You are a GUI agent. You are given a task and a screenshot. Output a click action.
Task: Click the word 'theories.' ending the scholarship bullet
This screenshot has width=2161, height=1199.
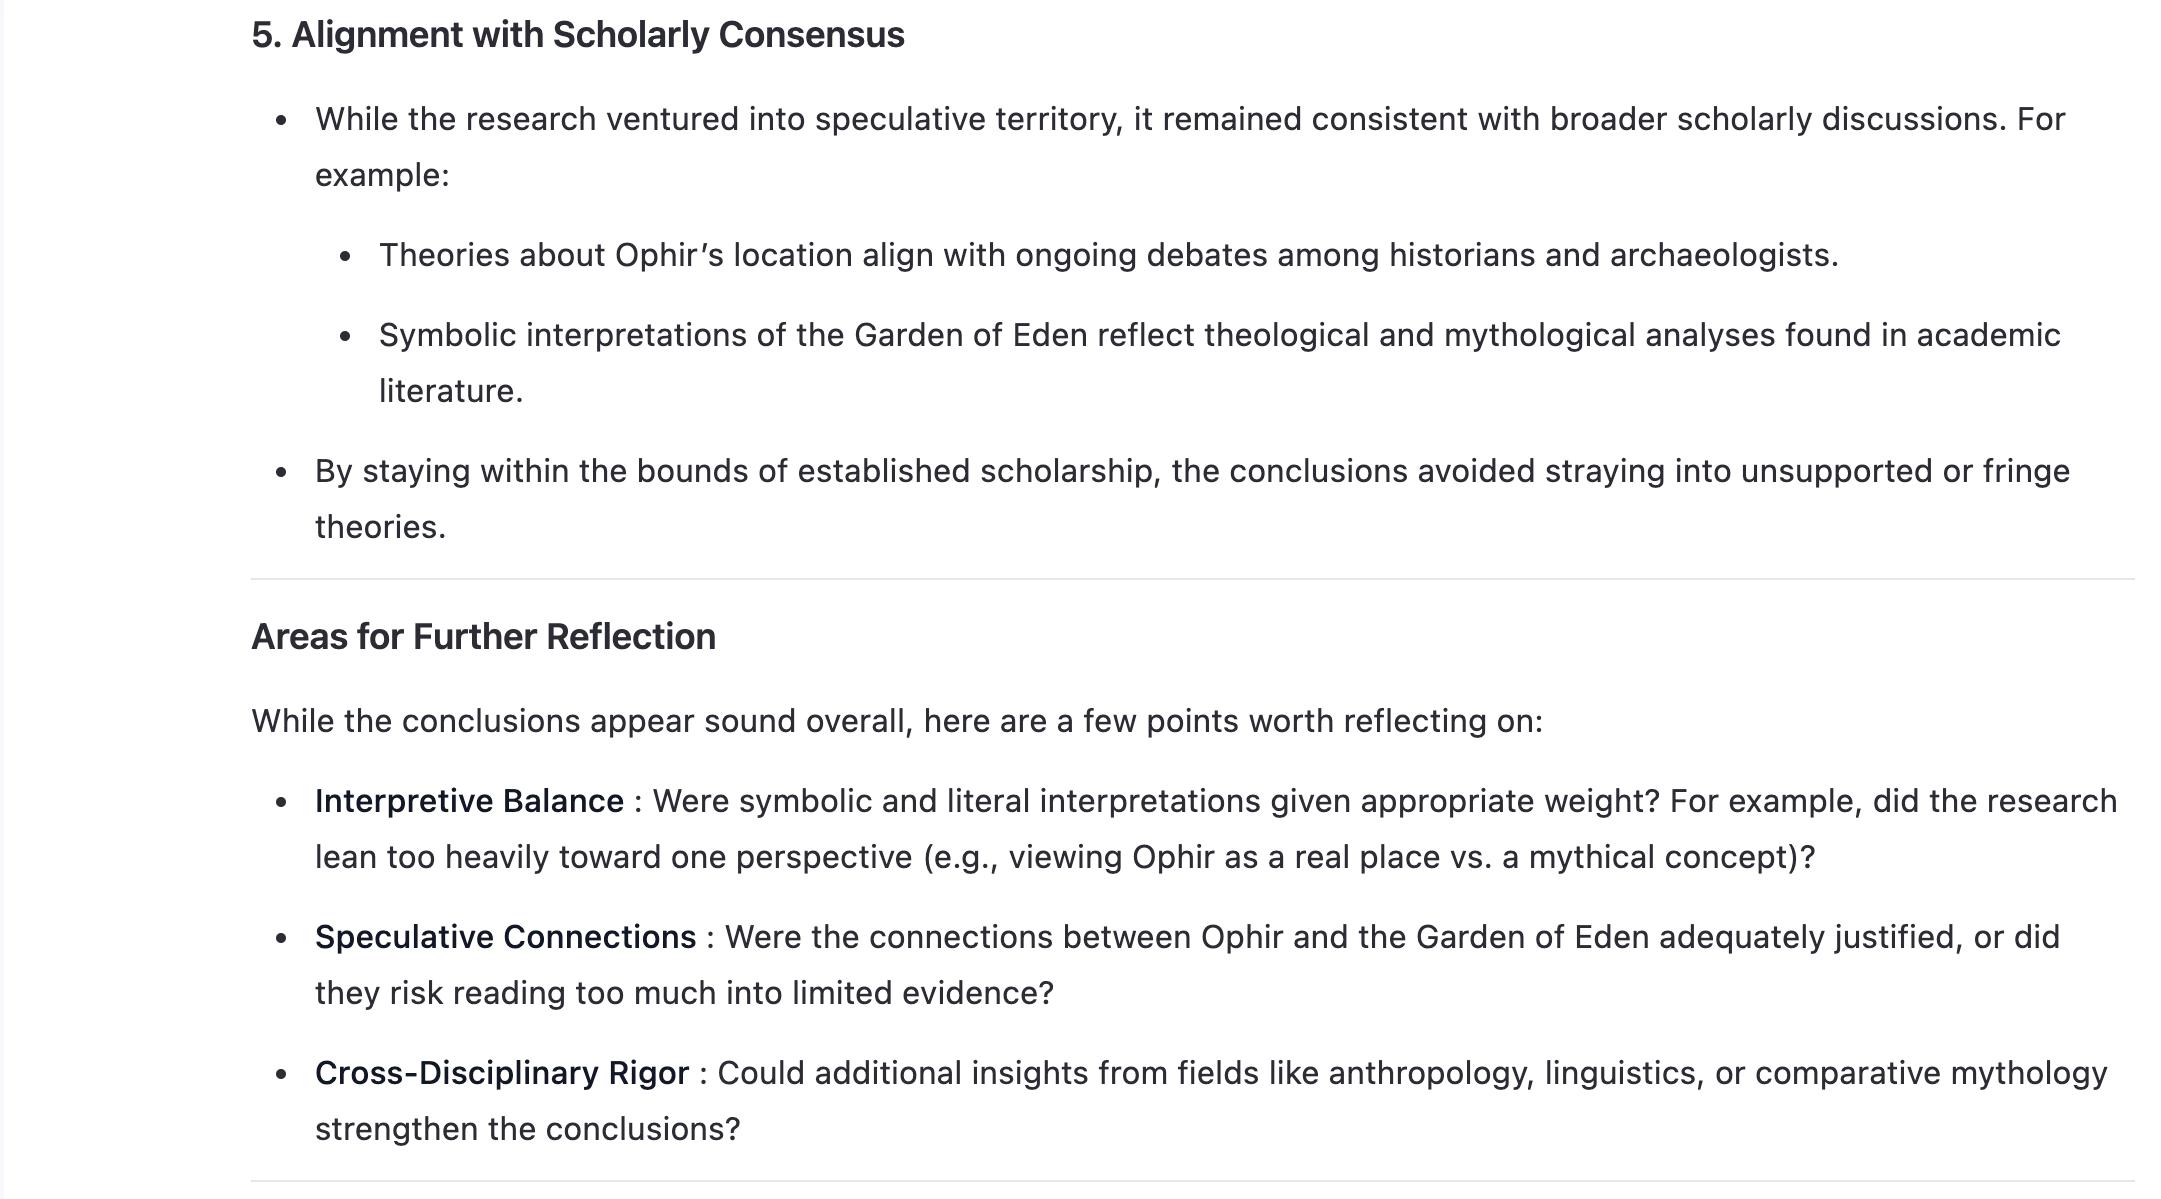point(380,527)
